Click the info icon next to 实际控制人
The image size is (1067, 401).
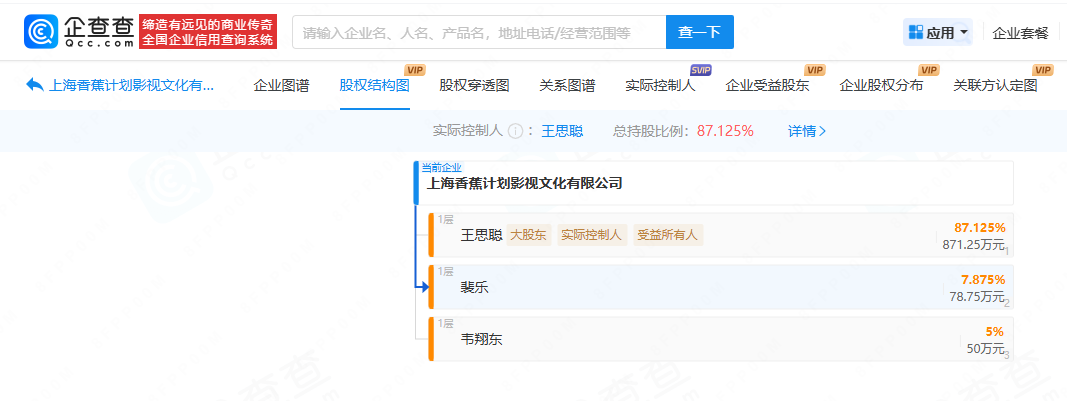click(x=515, y=131)
